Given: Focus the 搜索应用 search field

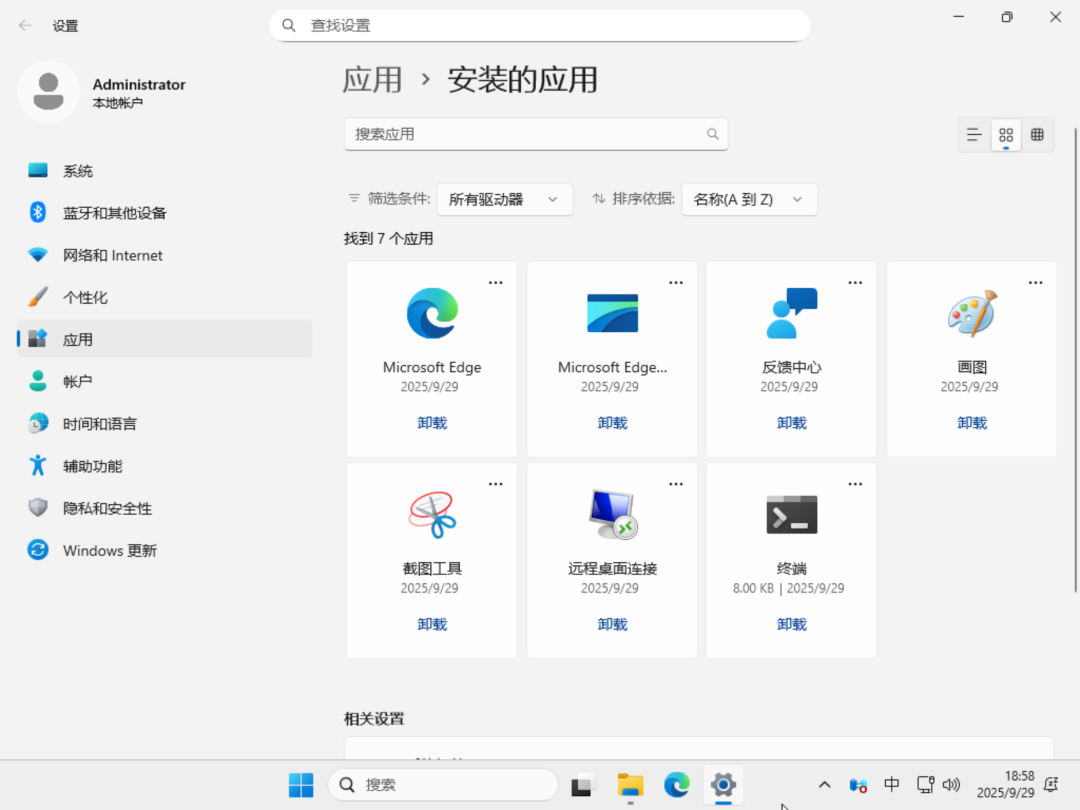Looking at the screenshot, I should (x=536, y=134).
